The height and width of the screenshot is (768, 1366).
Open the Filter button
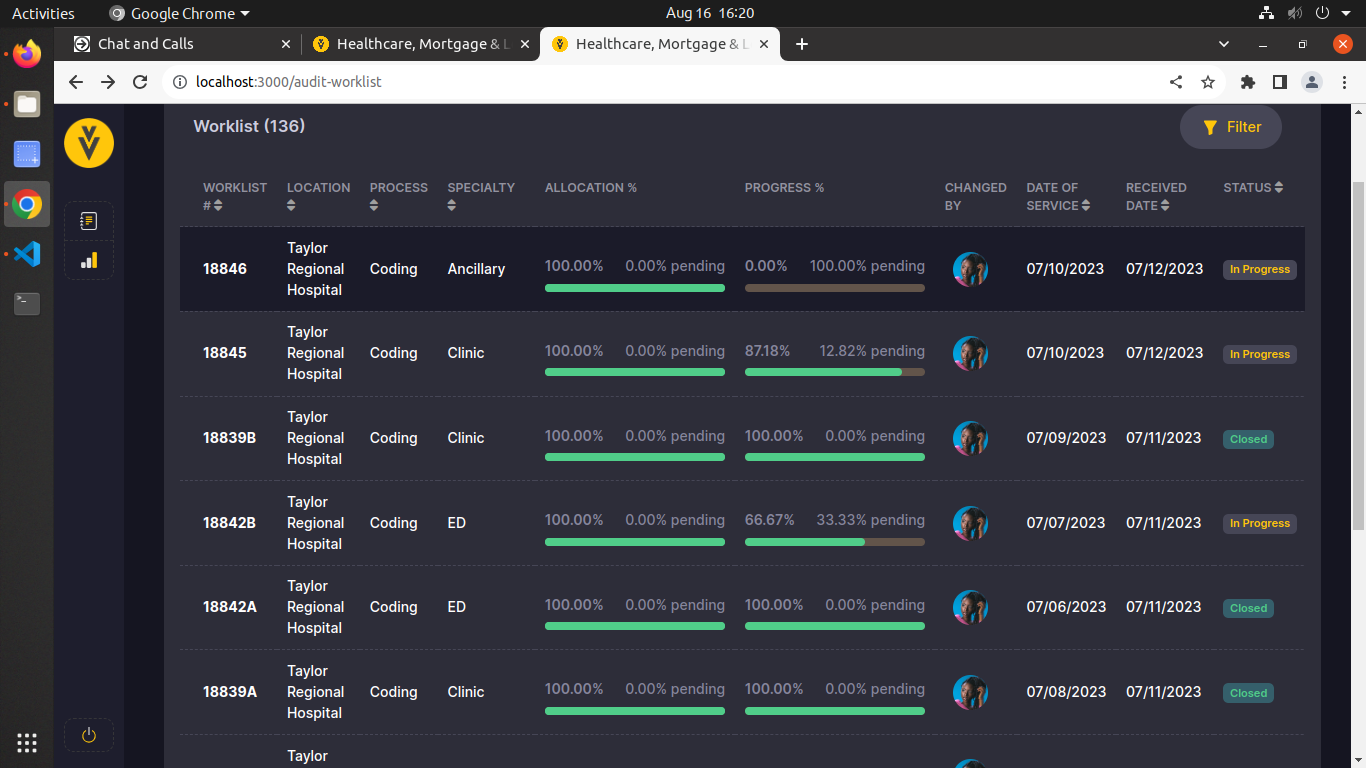1231,127
